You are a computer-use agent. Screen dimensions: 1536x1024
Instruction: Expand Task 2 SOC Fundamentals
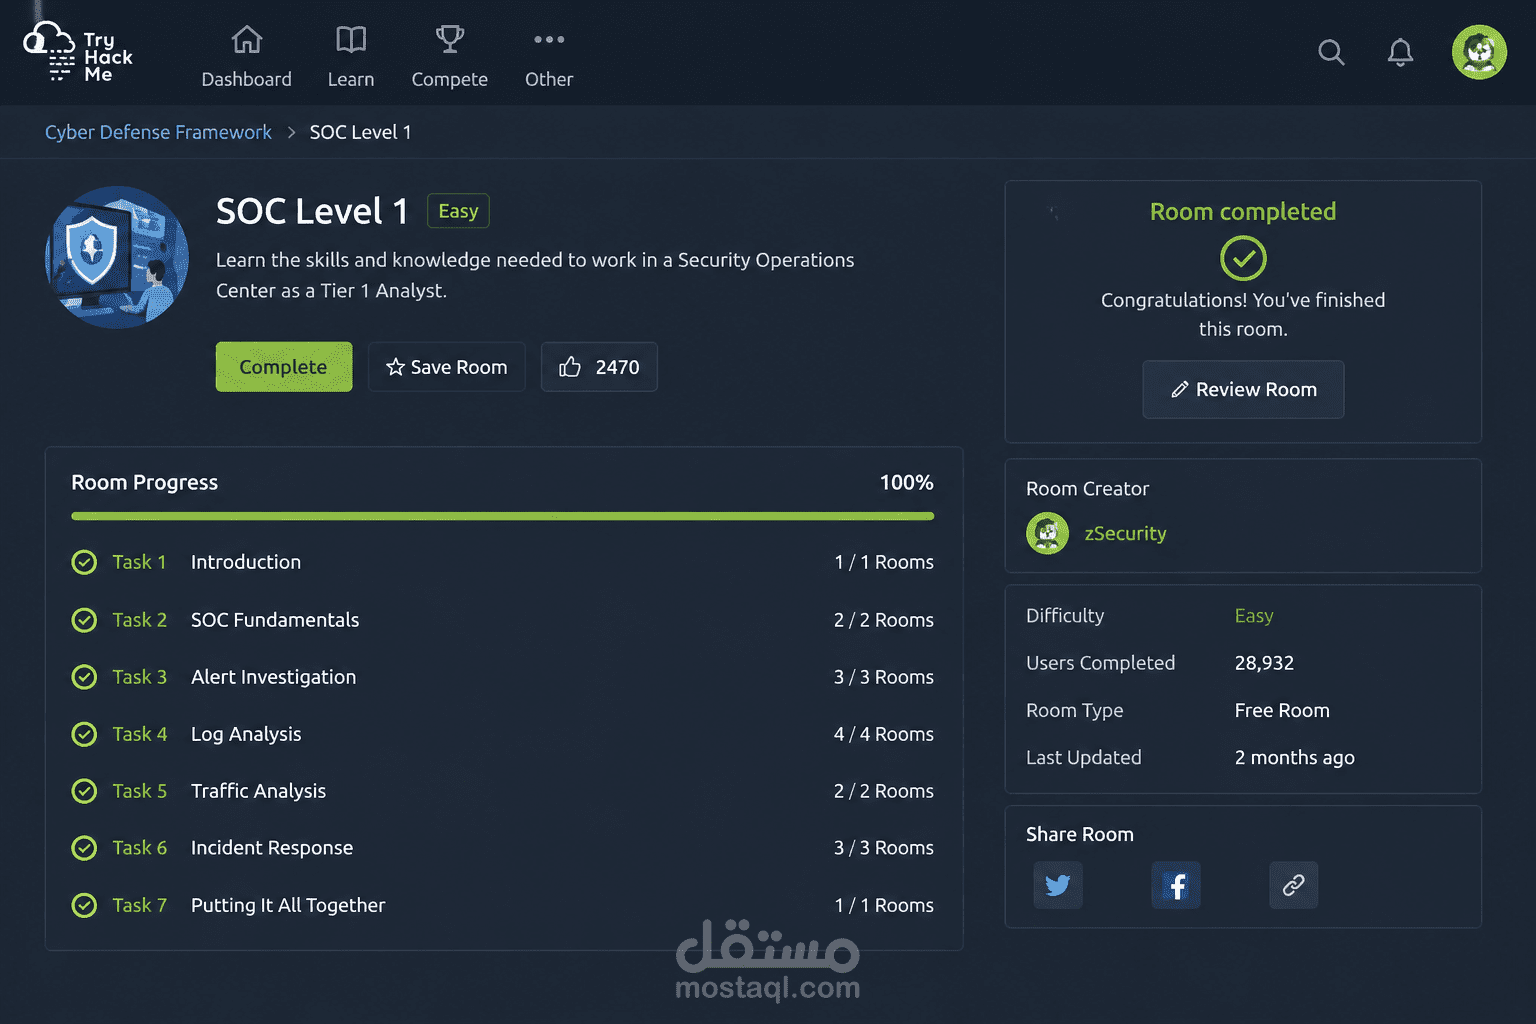click(503, 620)
